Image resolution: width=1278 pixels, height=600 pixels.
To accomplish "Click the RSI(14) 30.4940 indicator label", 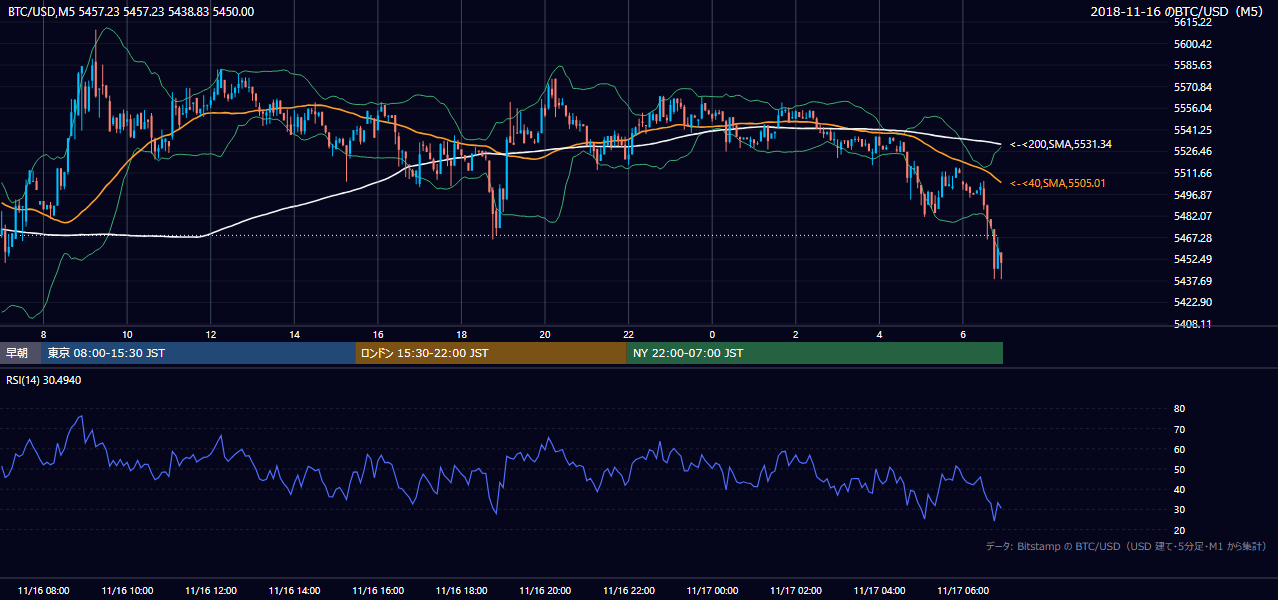I will click(x=45, y=380).
